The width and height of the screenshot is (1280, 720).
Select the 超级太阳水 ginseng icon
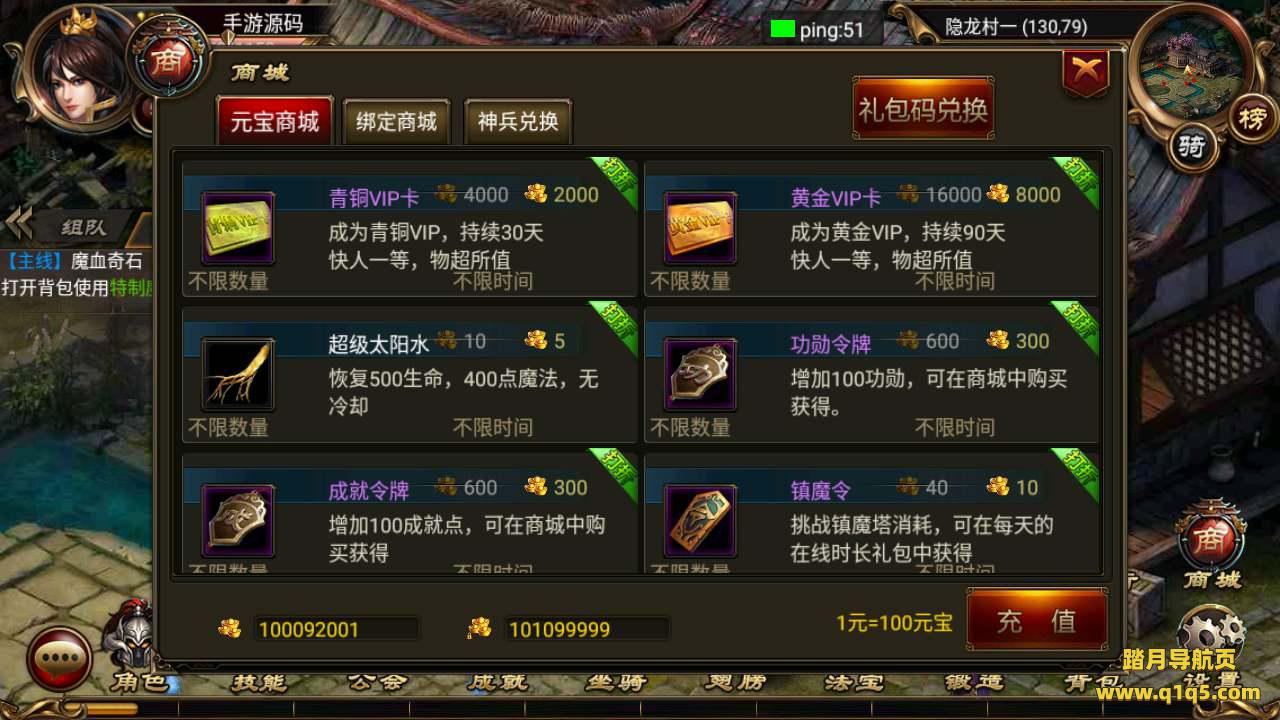(238, 374)
